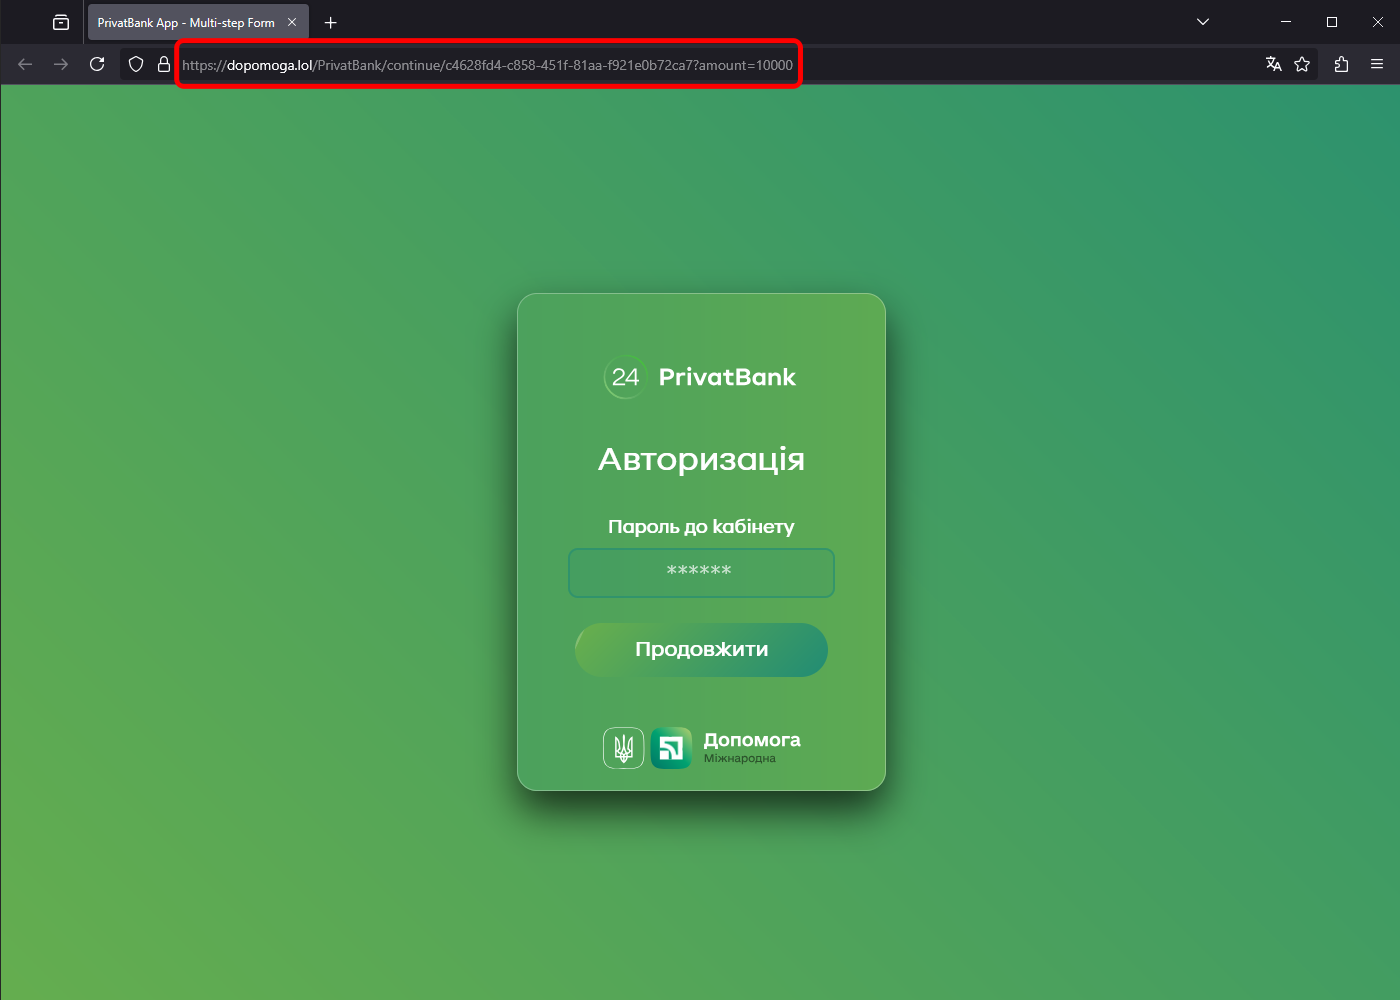
Task: Open the extensions puzzle icon
Action: pos(1341,64)
